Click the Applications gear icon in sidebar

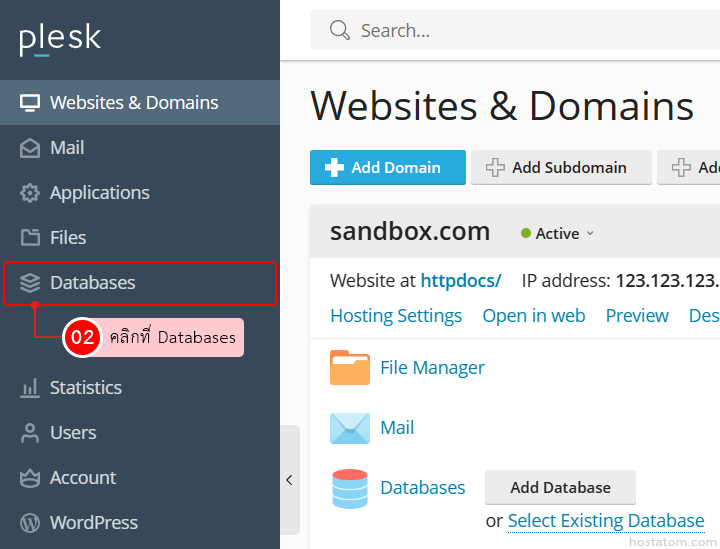coord(30,193)
